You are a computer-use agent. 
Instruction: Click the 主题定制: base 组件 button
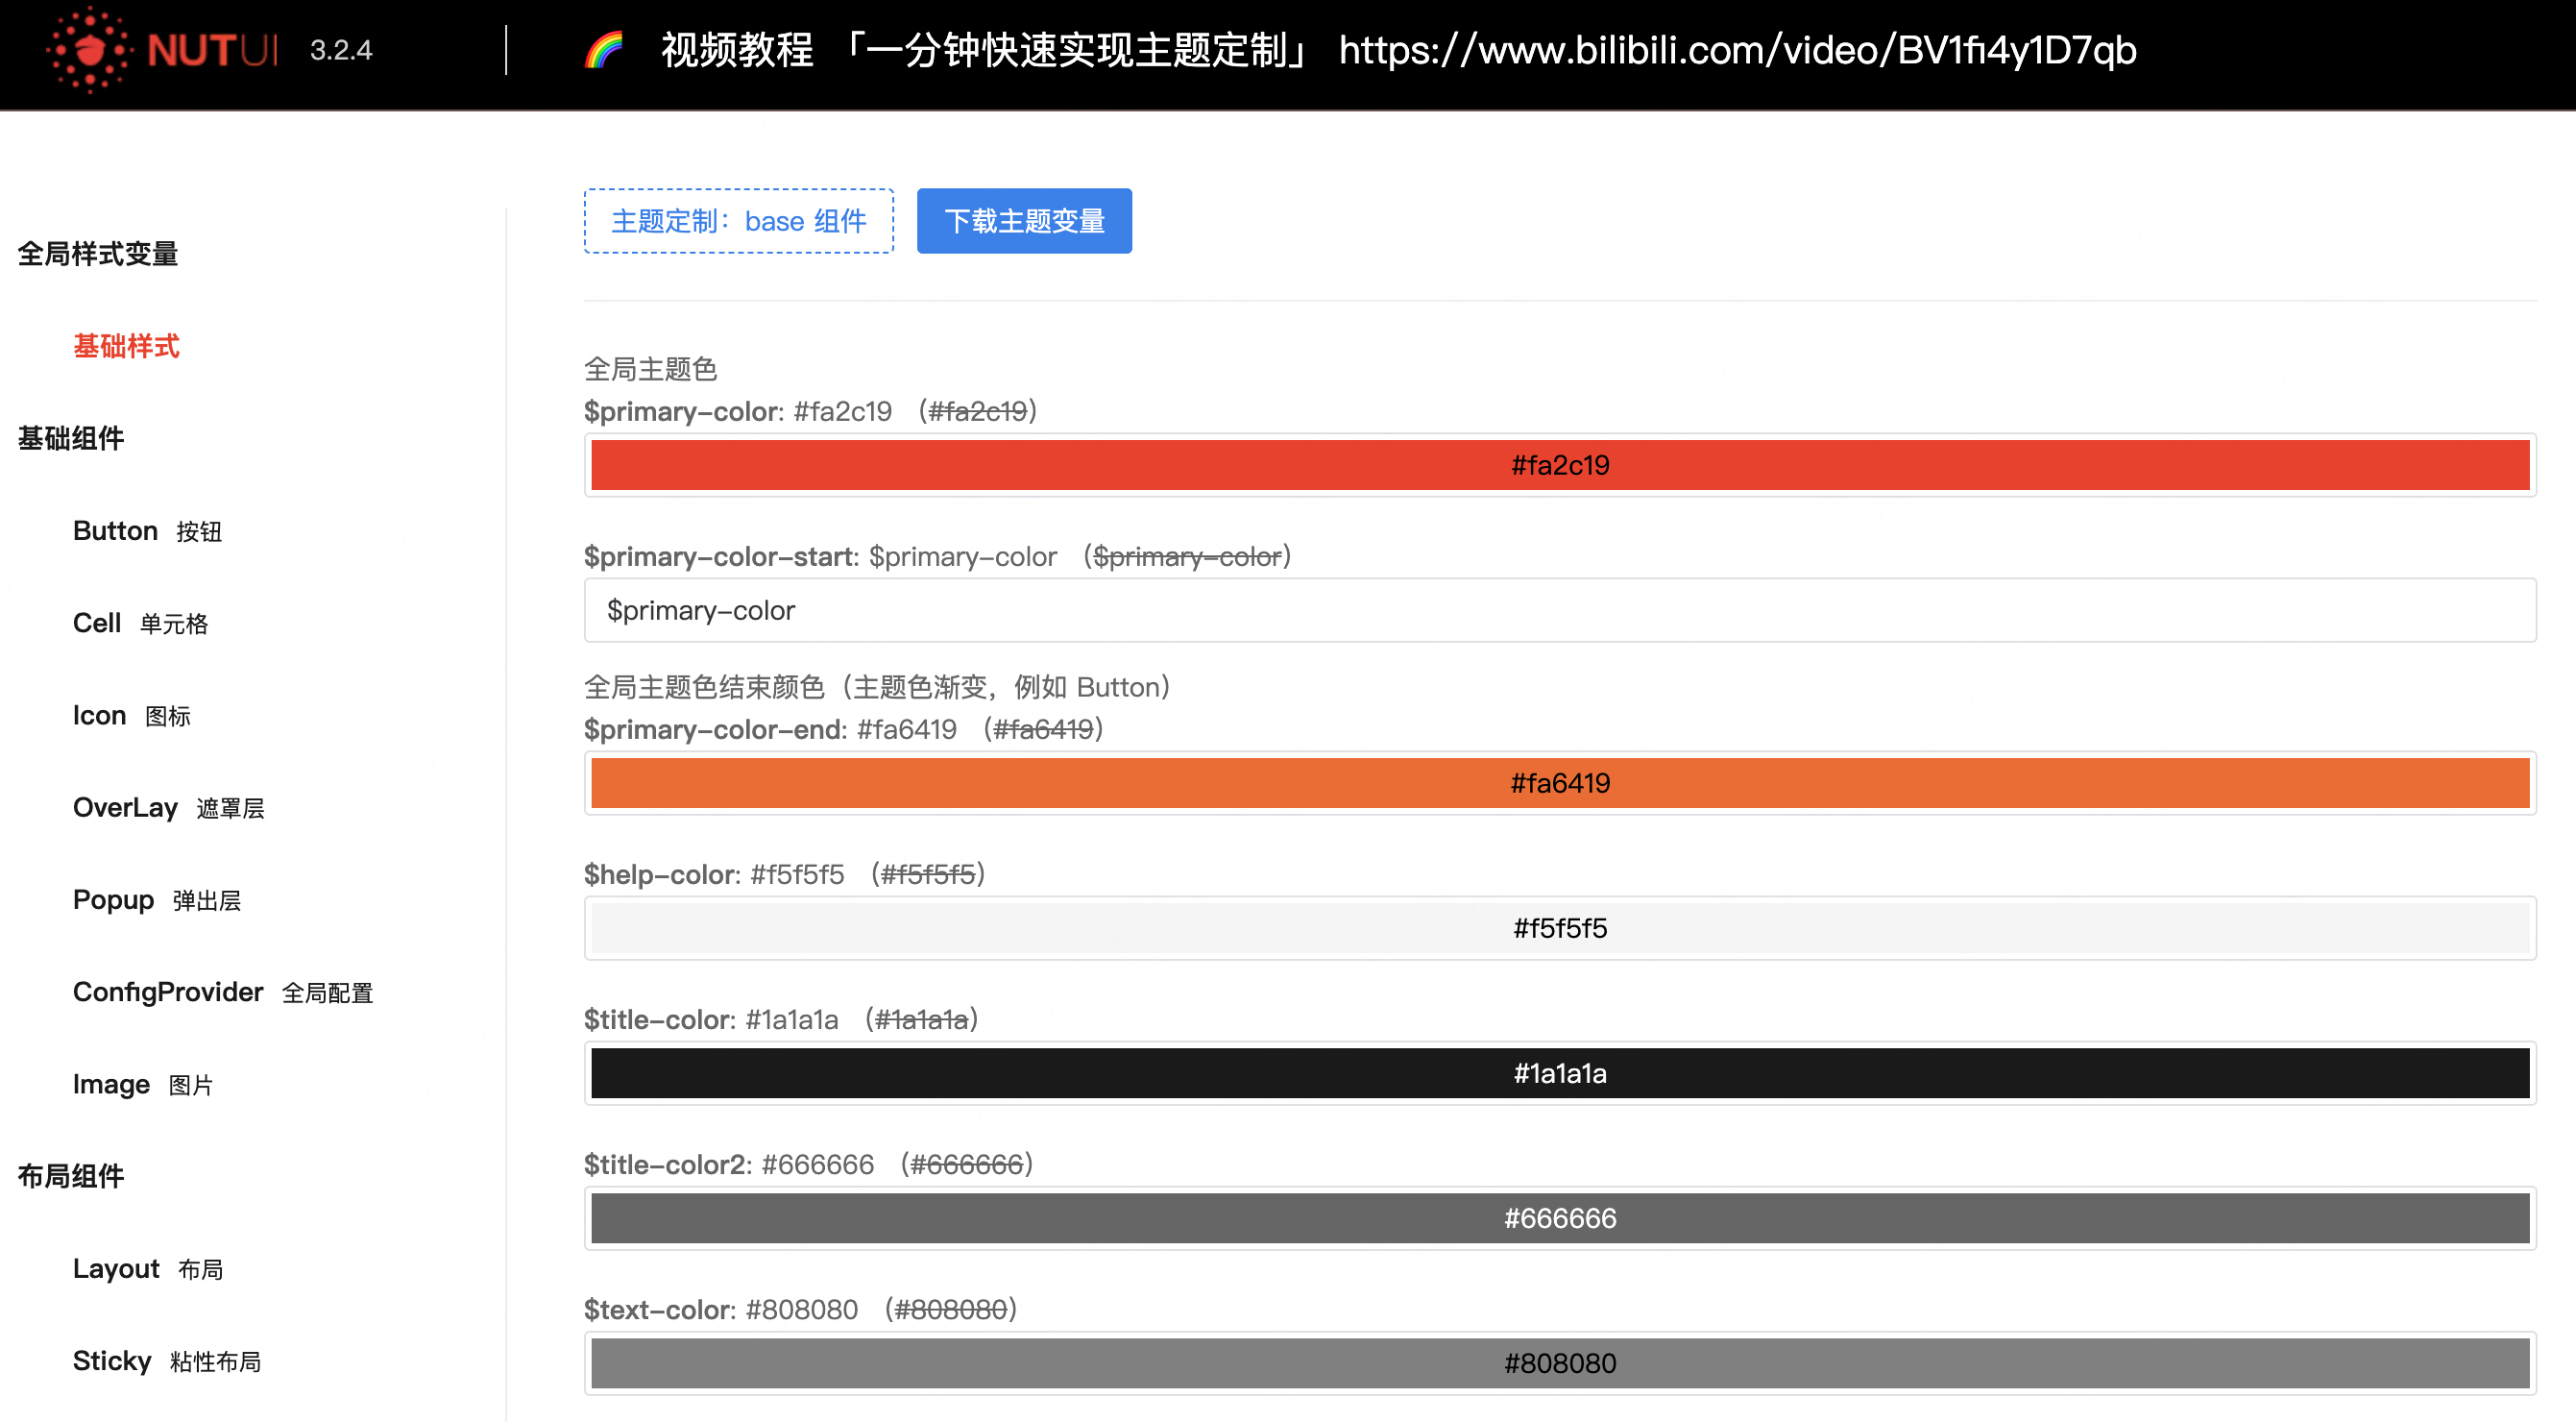tap(738, 221)
